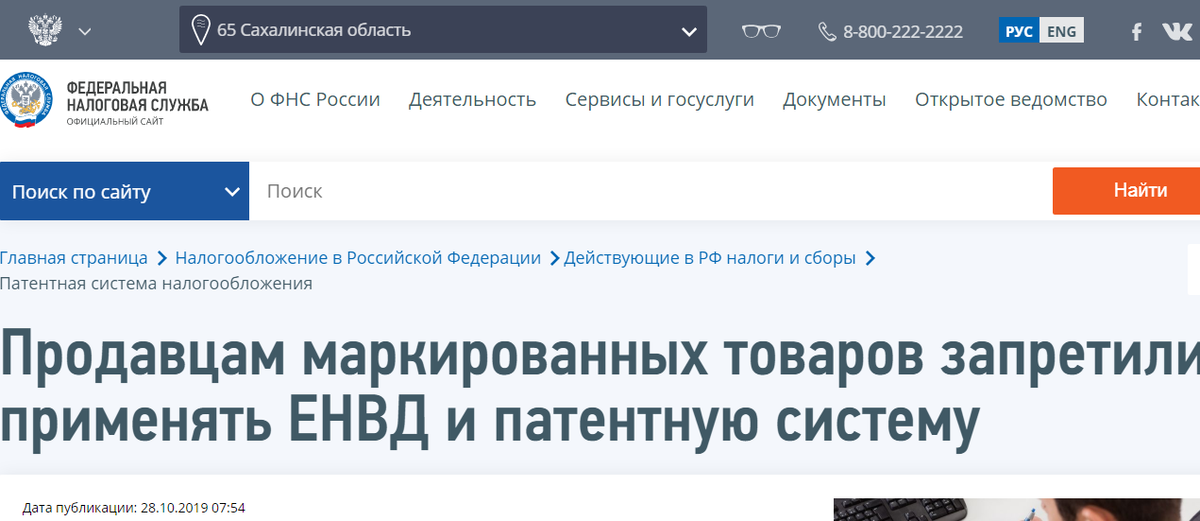
Task: Click the article headline Продавцам маркированных товаров
Action: click(x=599, y=389)
